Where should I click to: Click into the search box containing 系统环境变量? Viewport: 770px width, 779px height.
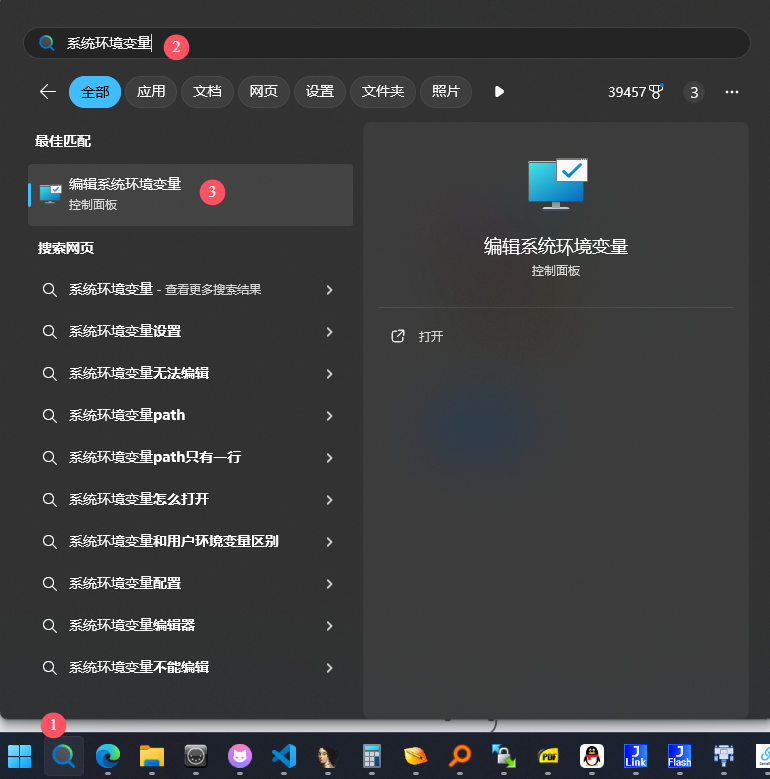click(x=400, y=43)
